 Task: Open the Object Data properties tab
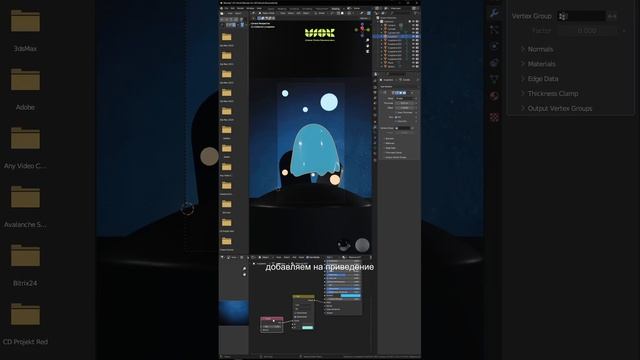494,78
